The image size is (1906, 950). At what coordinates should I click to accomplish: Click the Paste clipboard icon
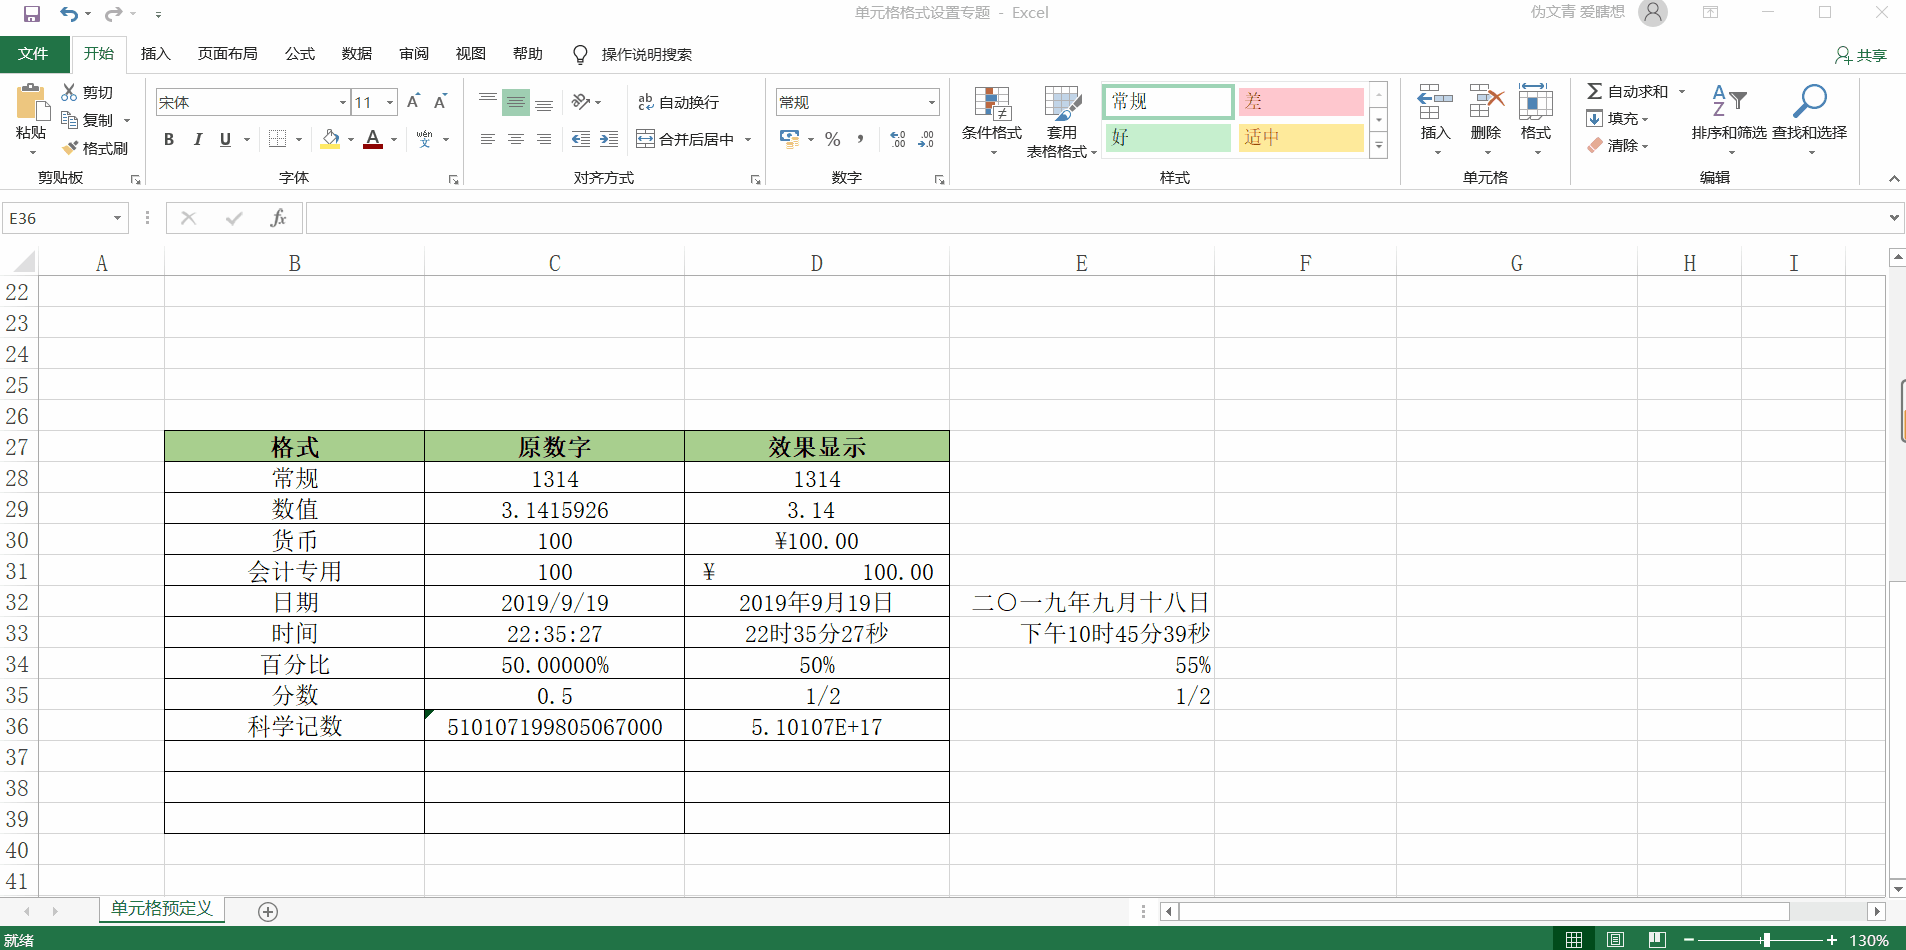point(31,103)
